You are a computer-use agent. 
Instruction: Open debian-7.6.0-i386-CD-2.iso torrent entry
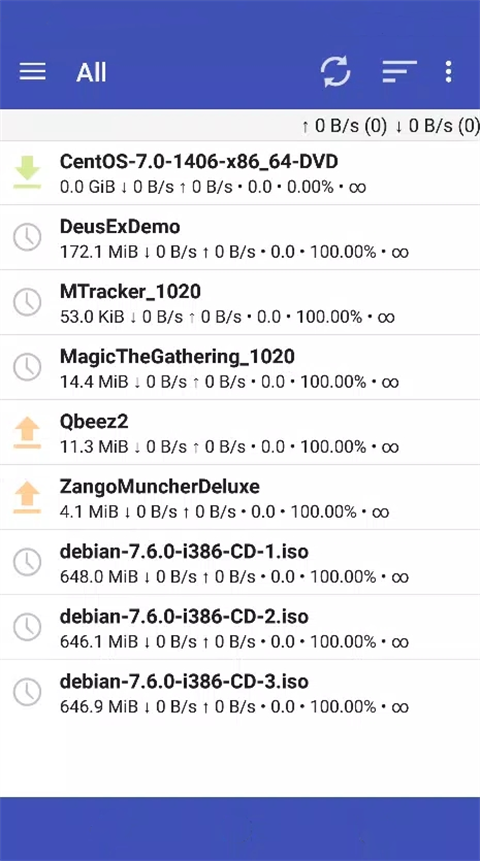pos(240,628)
